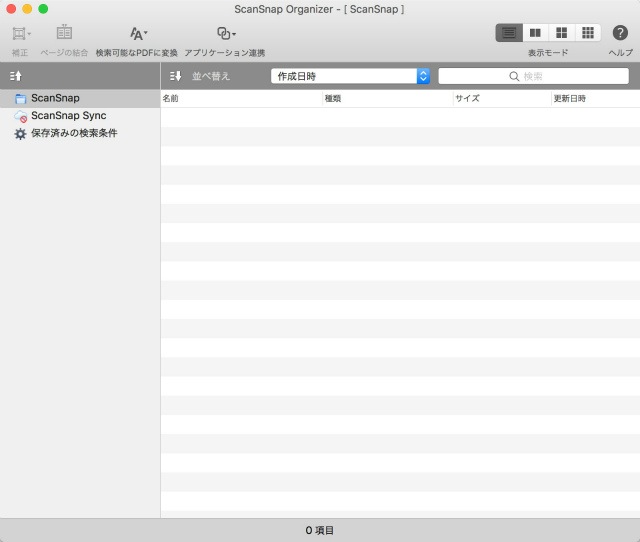This screenshot has width=640, height=542.
Task: Close the ScanSnap Organizer window
Action: pos(11,9)
